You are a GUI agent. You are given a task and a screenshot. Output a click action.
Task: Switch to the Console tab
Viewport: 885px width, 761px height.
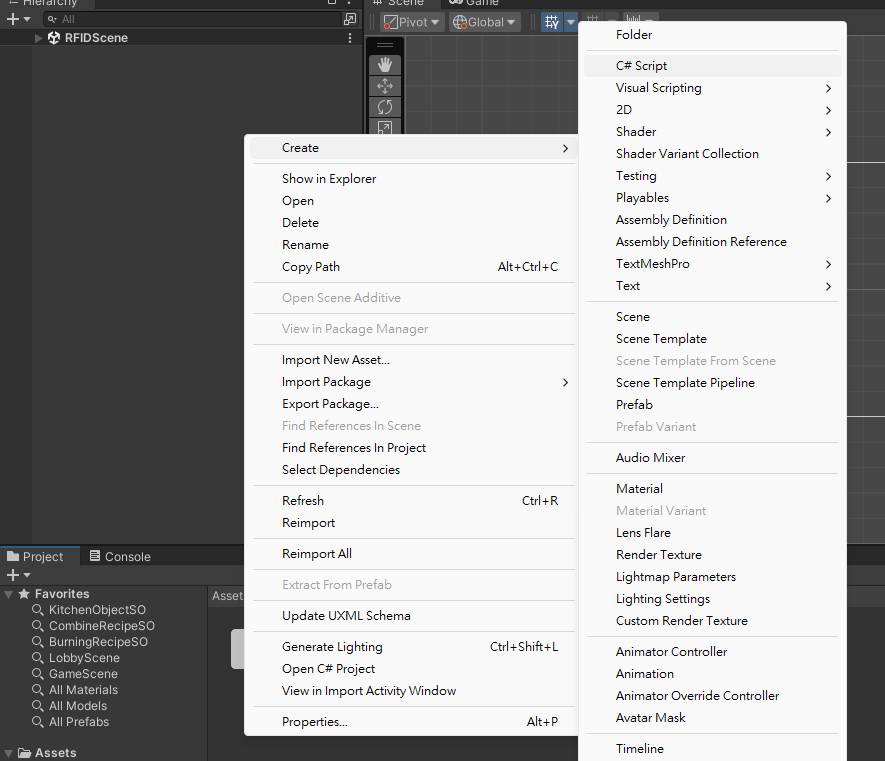pyautogui.click(x=120, y=557)
